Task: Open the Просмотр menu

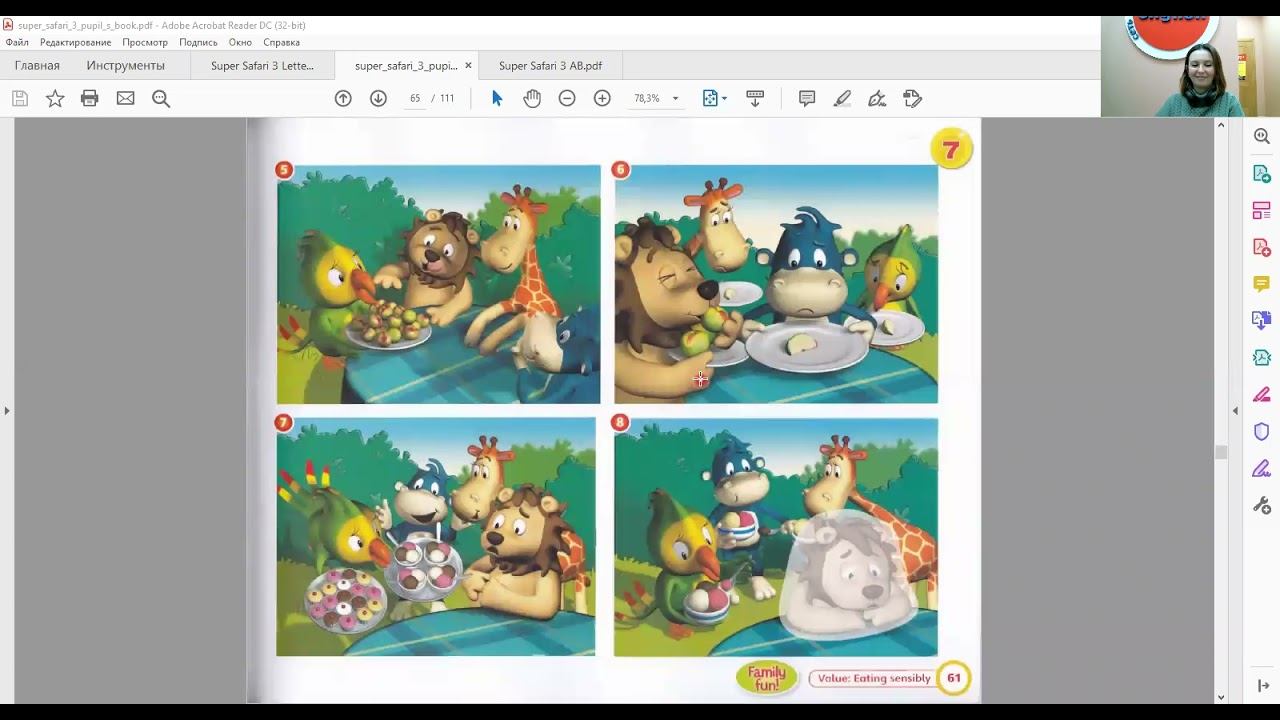Action: click(x=145, y=42)
